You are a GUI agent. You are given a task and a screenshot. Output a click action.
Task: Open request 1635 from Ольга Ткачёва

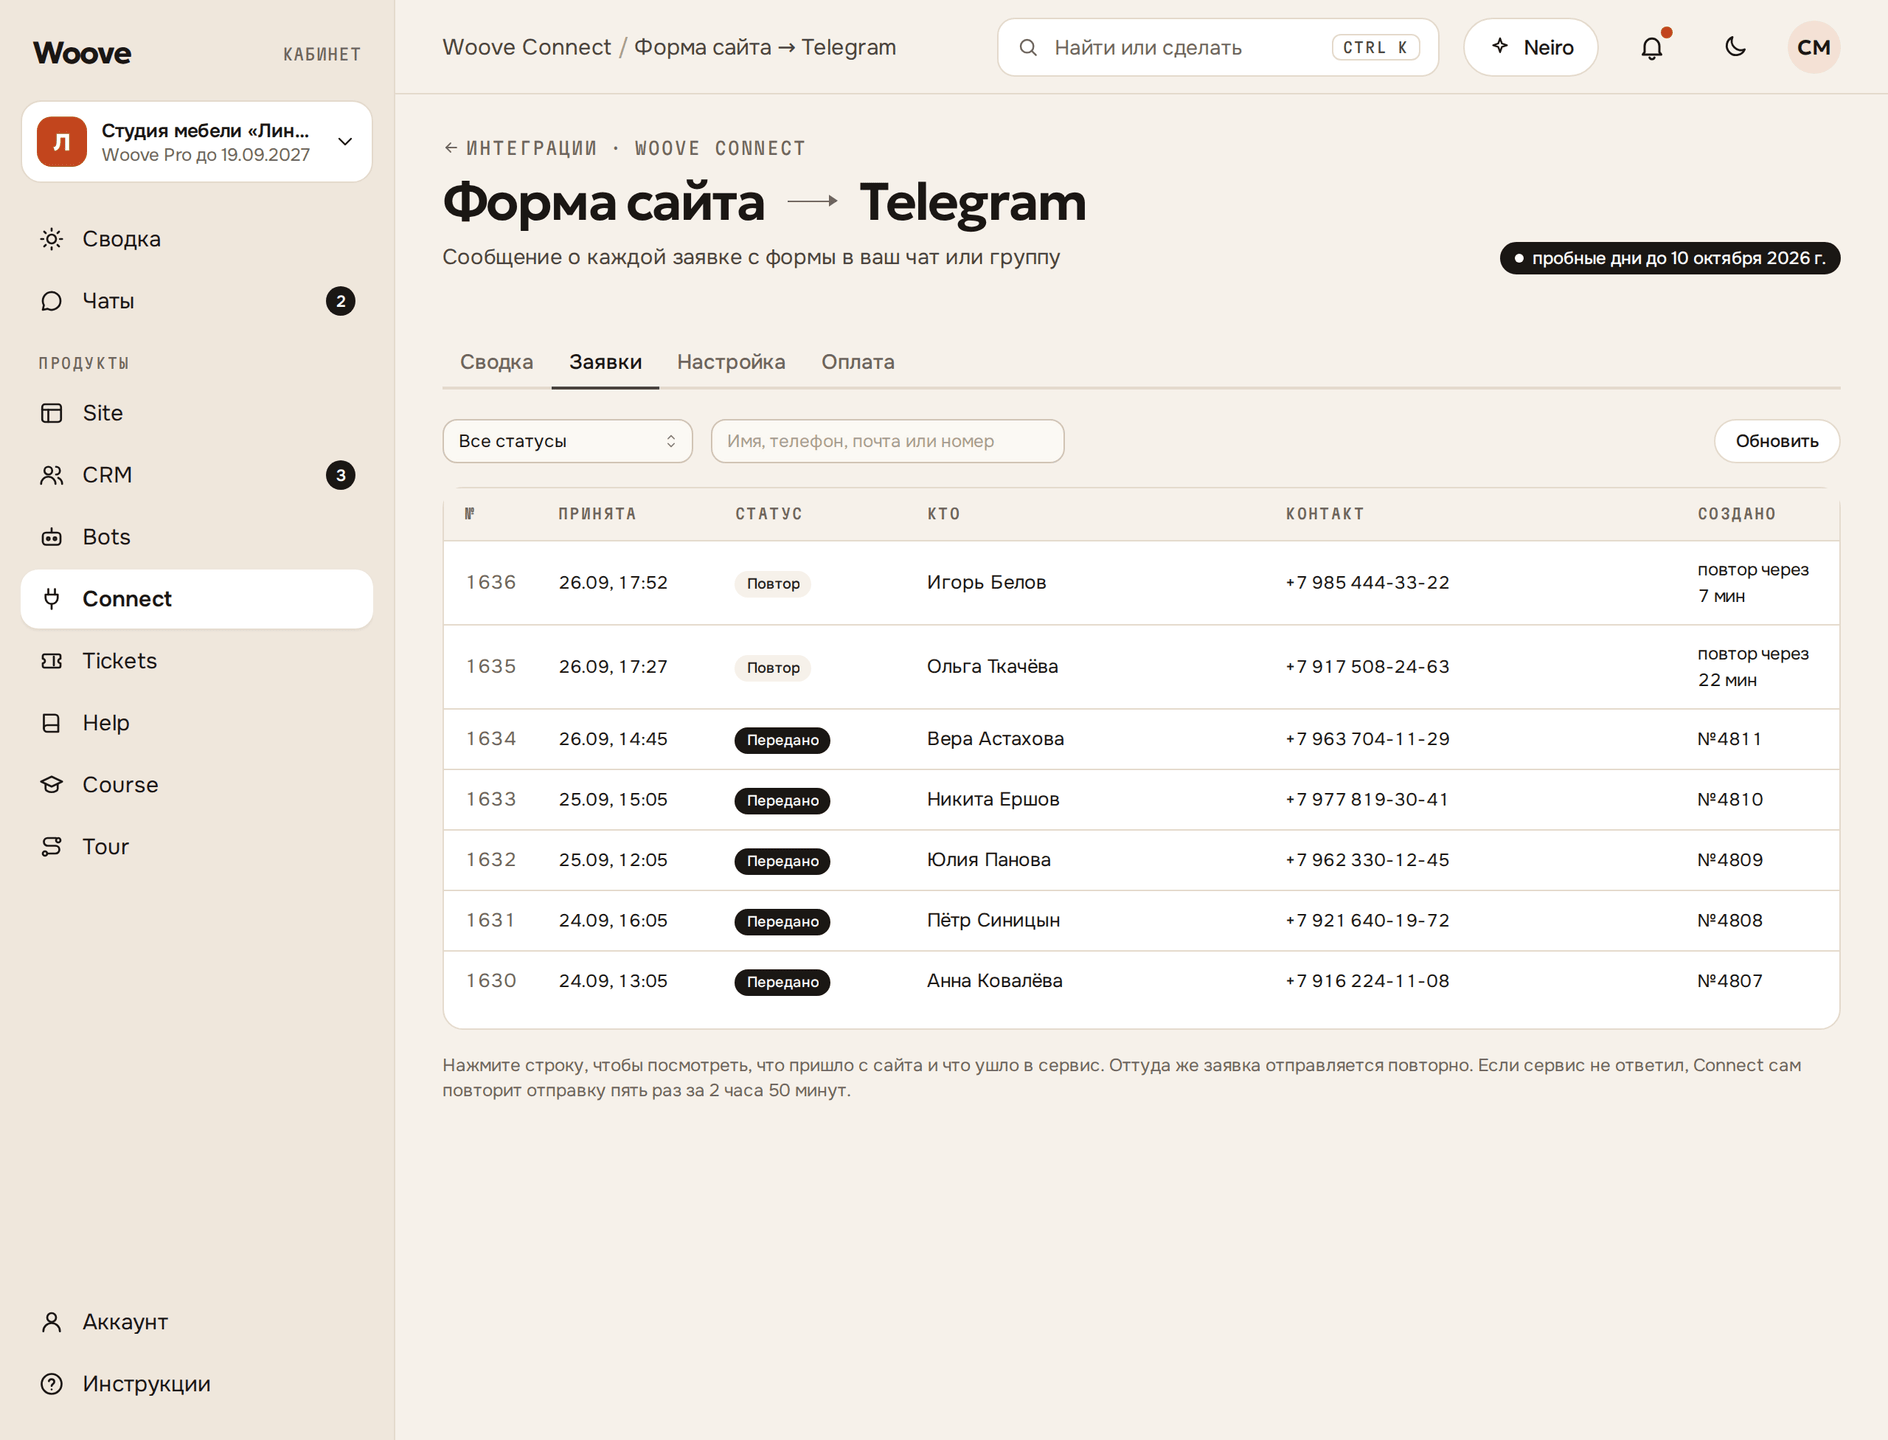coord(1141,667)
